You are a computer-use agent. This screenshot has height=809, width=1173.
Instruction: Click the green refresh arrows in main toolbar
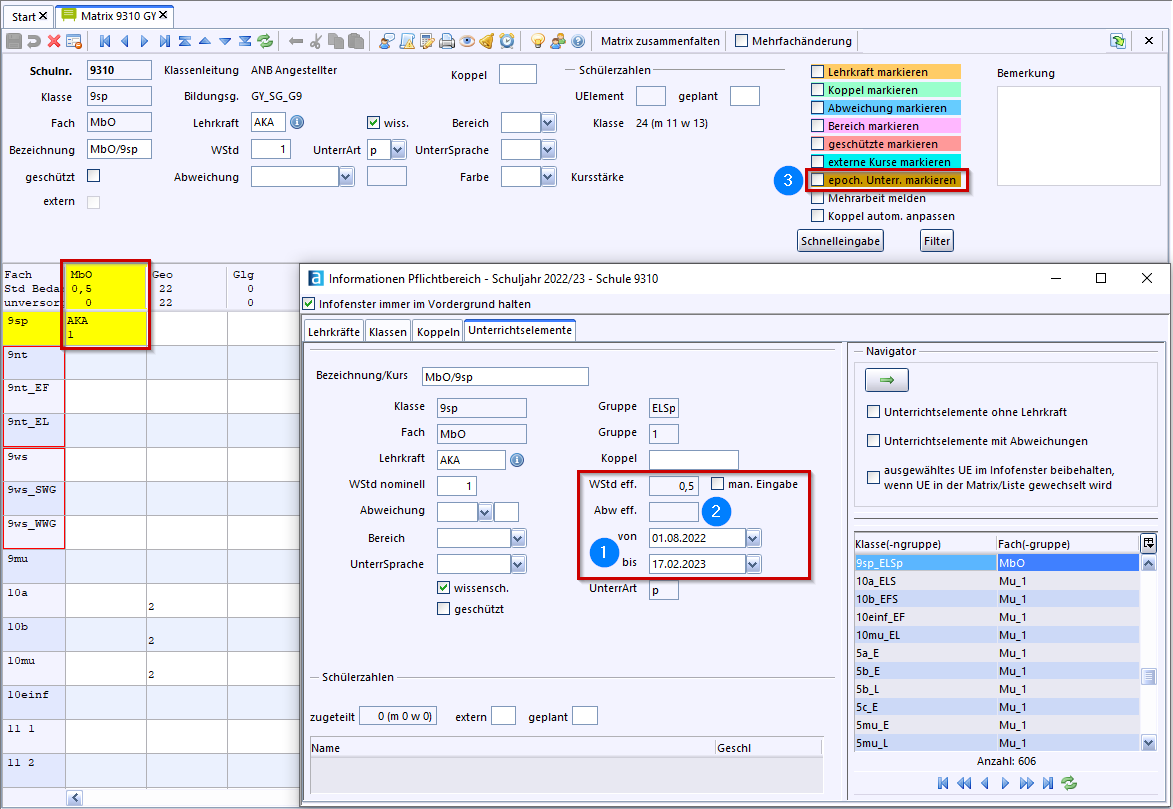tap(265, 41)
